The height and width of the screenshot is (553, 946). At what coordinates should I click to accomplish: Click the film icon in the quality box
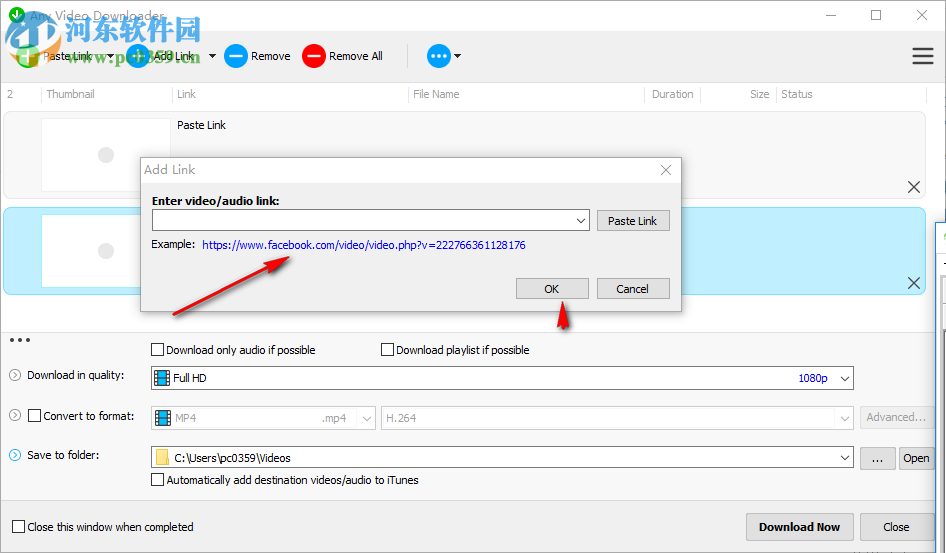pos(162,378)
